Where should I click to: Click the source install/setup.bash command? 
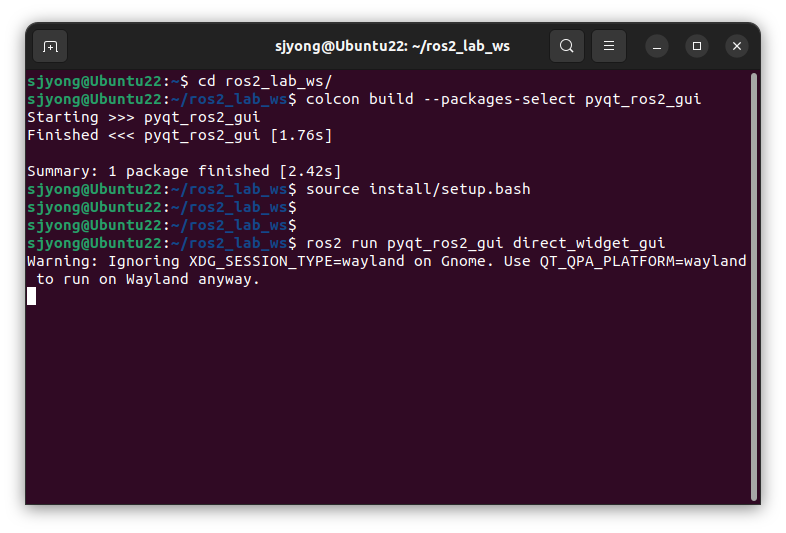point(418,189)
